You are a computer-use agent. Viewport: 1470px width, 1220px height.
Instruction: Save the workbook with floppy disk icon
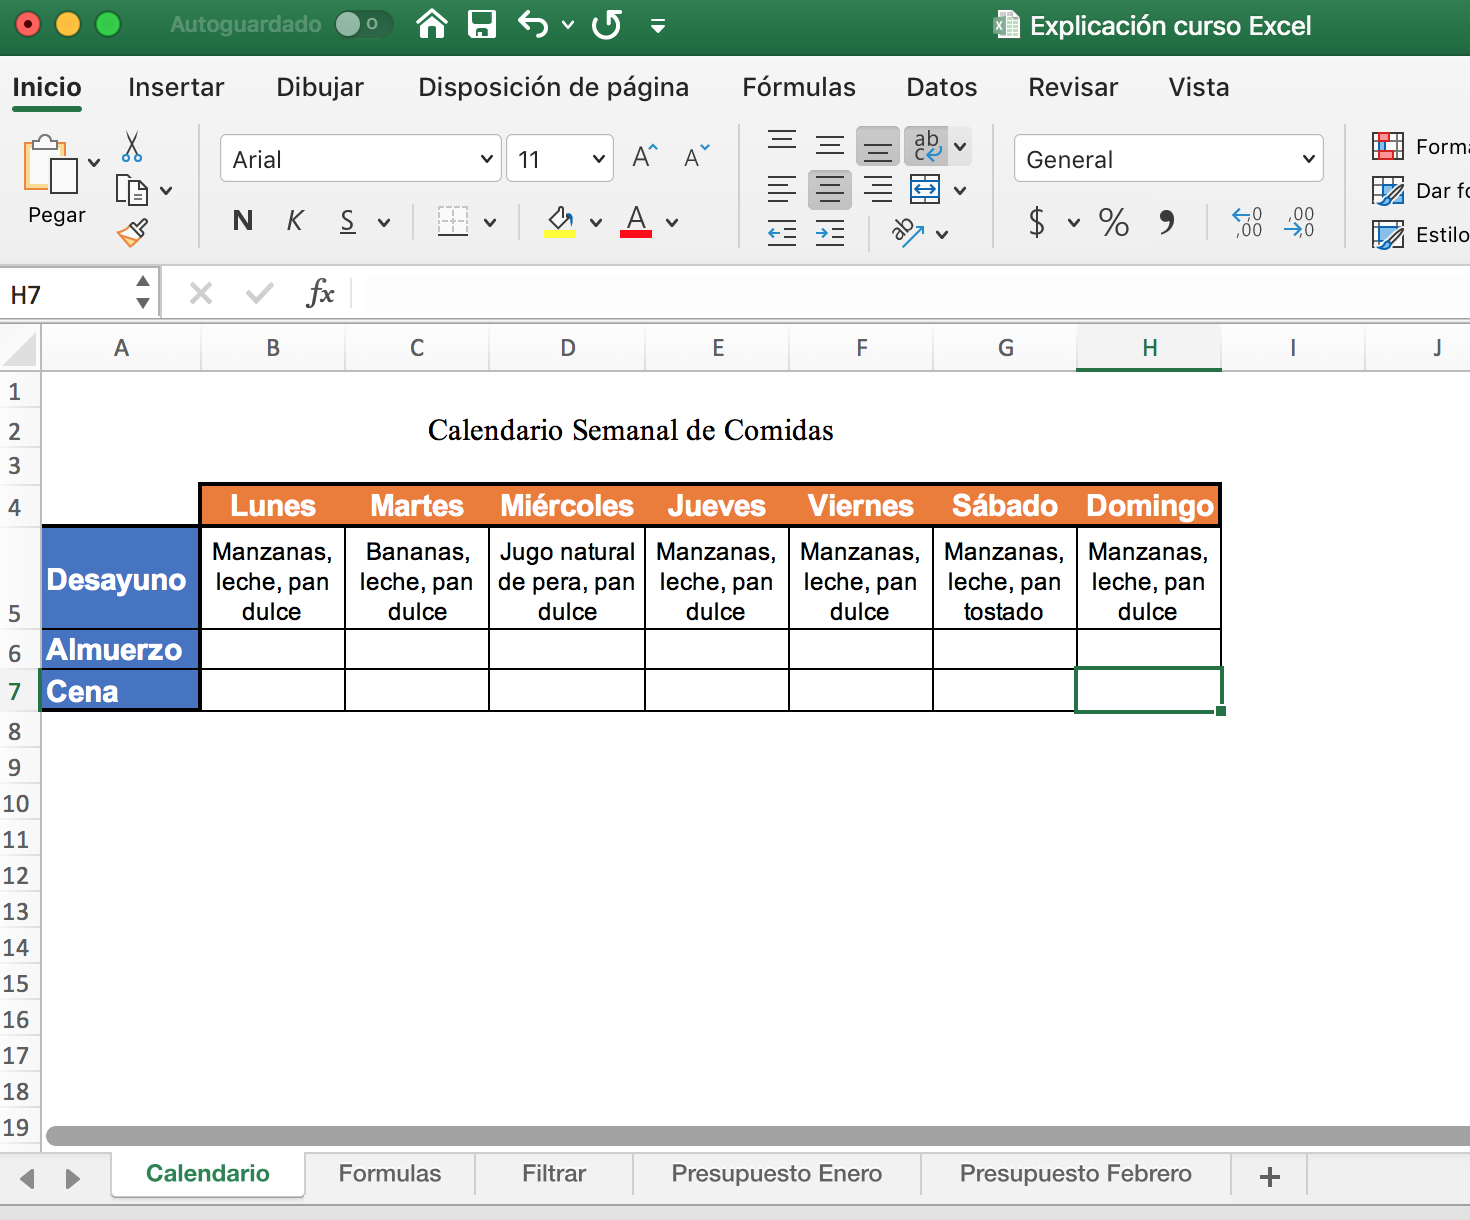482,24
